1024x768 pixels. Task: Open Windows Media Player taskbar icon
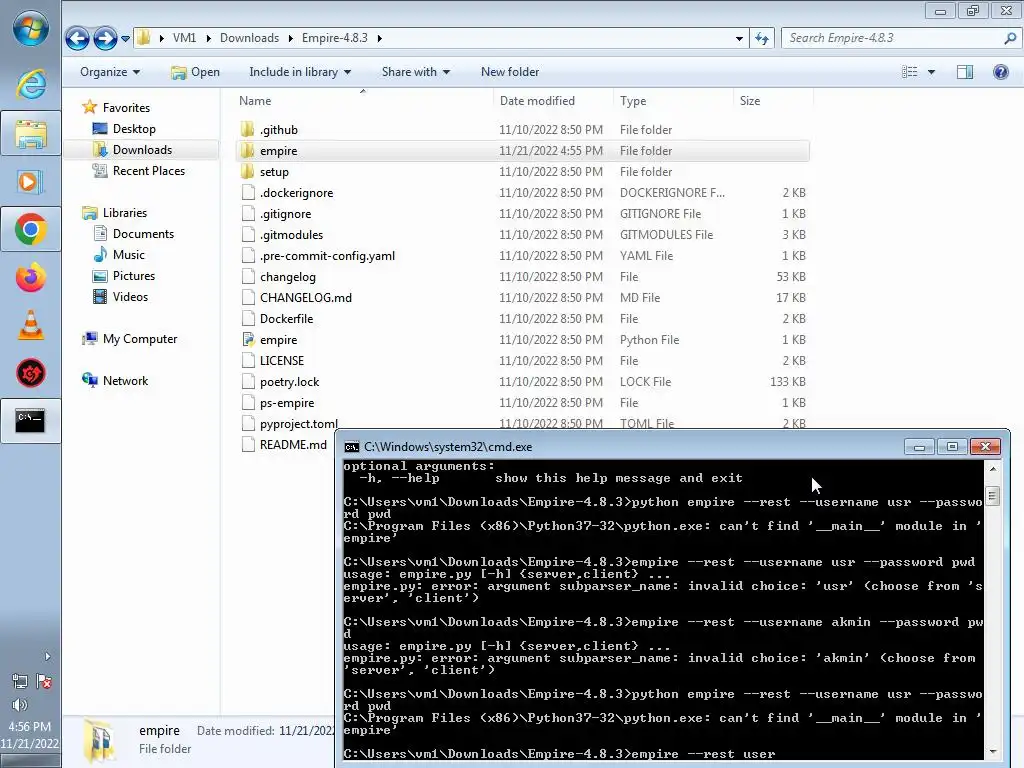pos(31,181)
